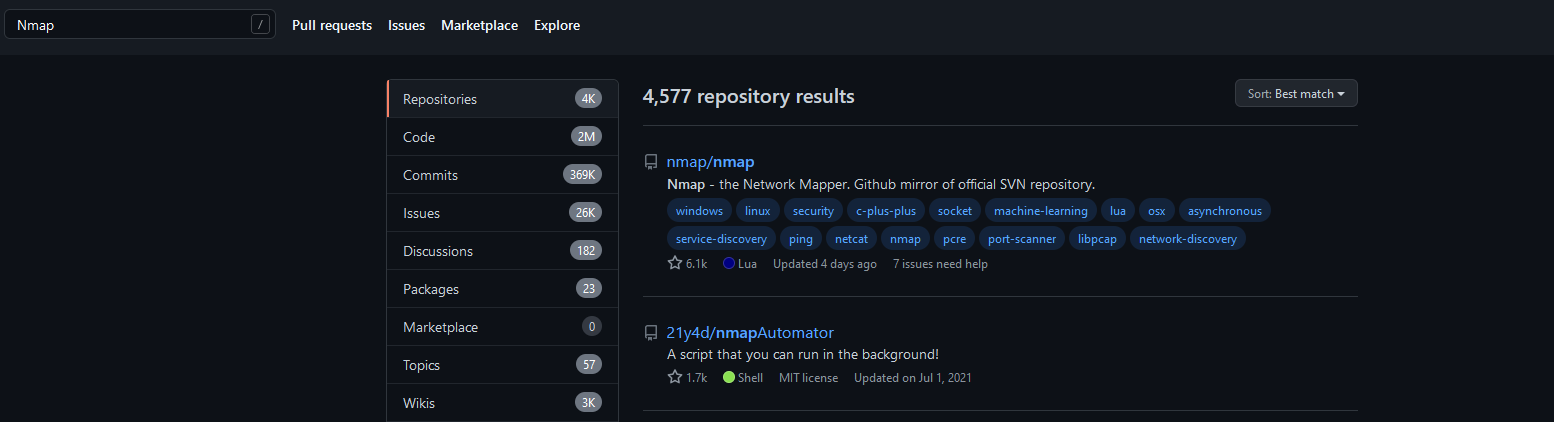Click the Updated on Jul 1, 2021 text
The width and height of the screenshot is (1554, 422).
(x=913, y=378)
